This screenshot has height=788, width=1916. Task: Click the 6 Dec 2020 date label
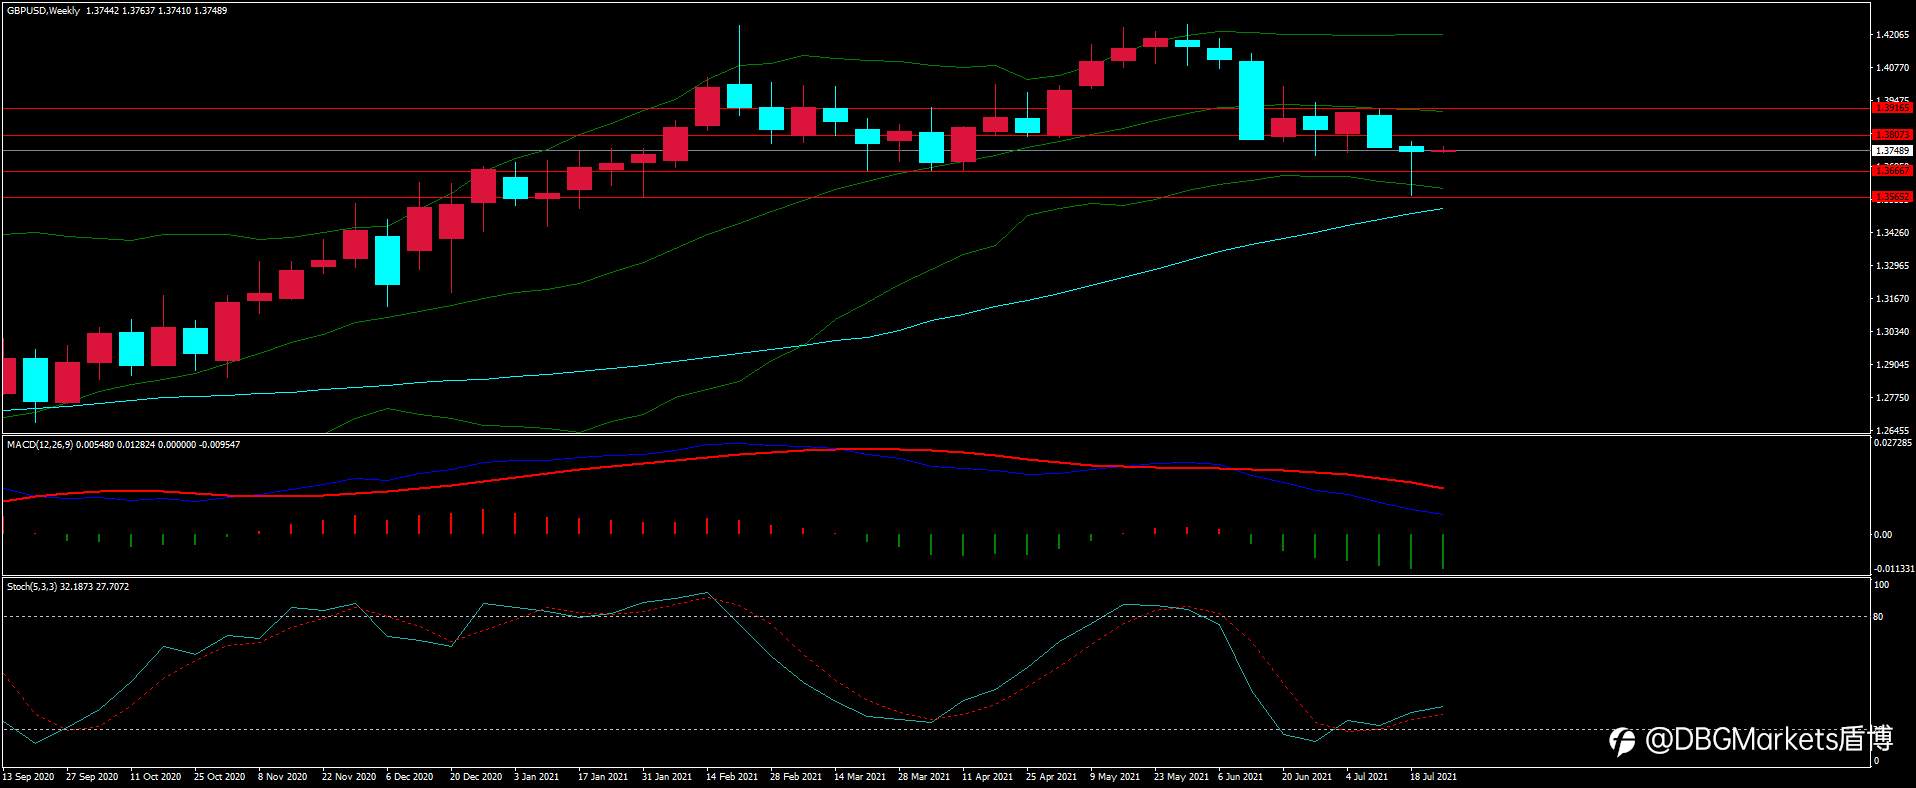click(410, 777)
